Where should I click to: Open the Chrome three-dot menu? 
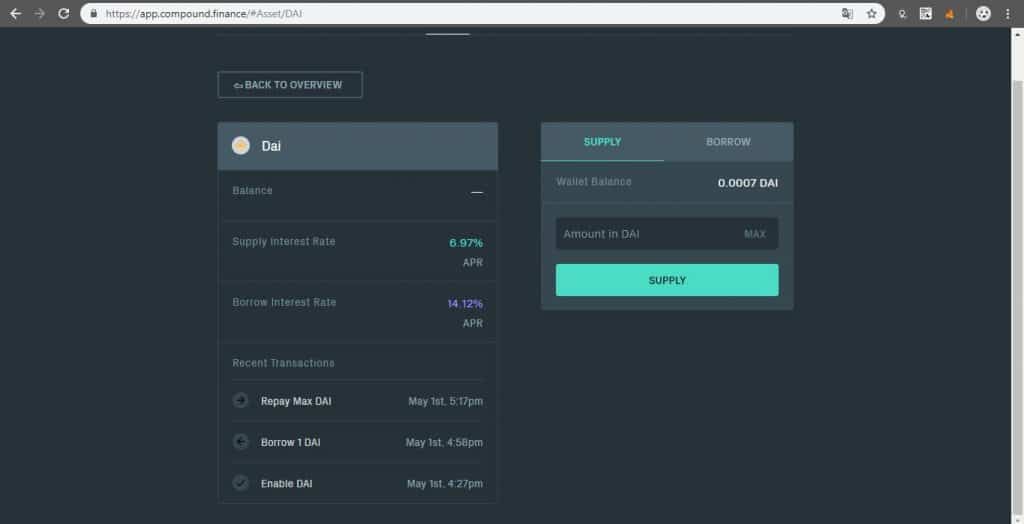(x=1008, y=13)
